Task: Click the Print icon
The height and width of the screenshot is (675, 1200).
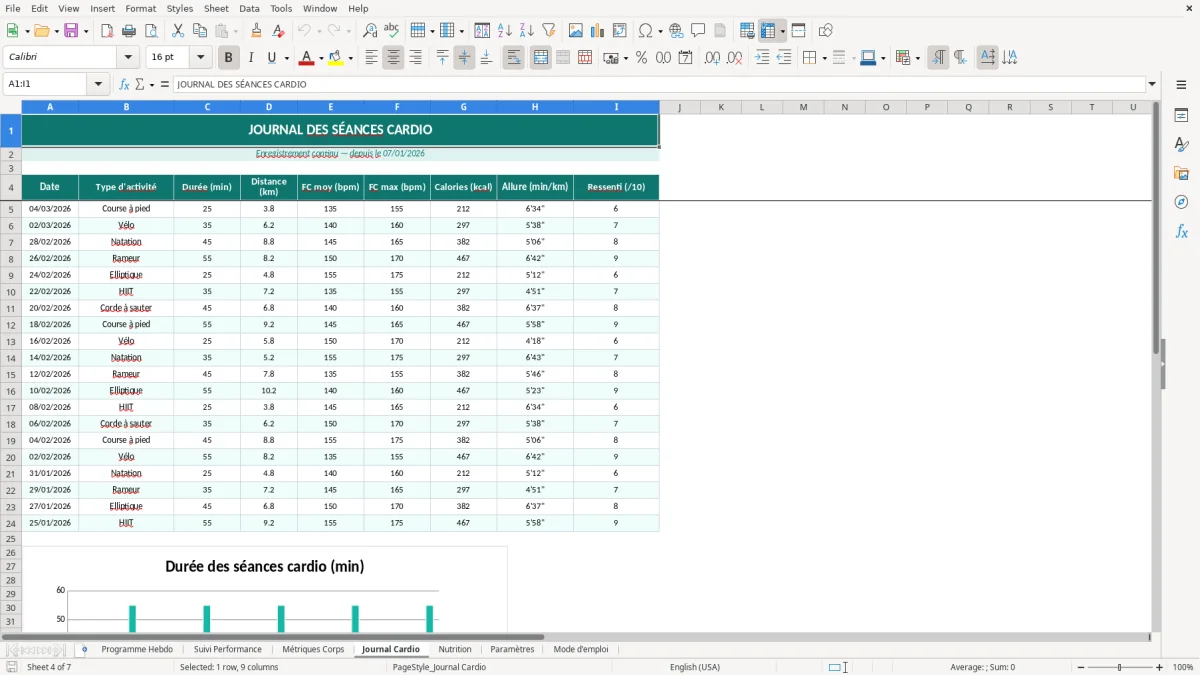Action: [129, 31]
